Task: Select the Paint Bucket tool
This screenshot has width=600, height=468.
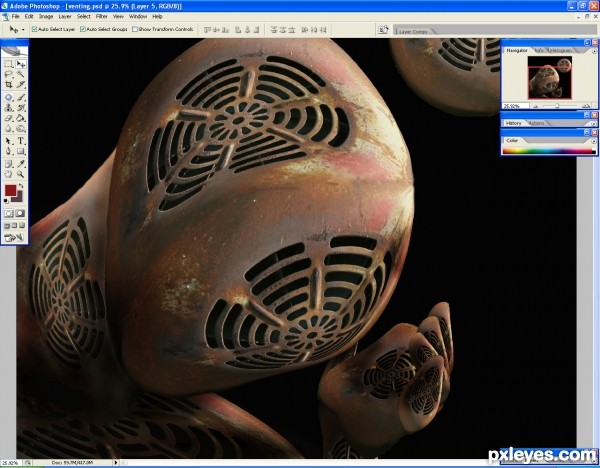Action: (21, 118)
